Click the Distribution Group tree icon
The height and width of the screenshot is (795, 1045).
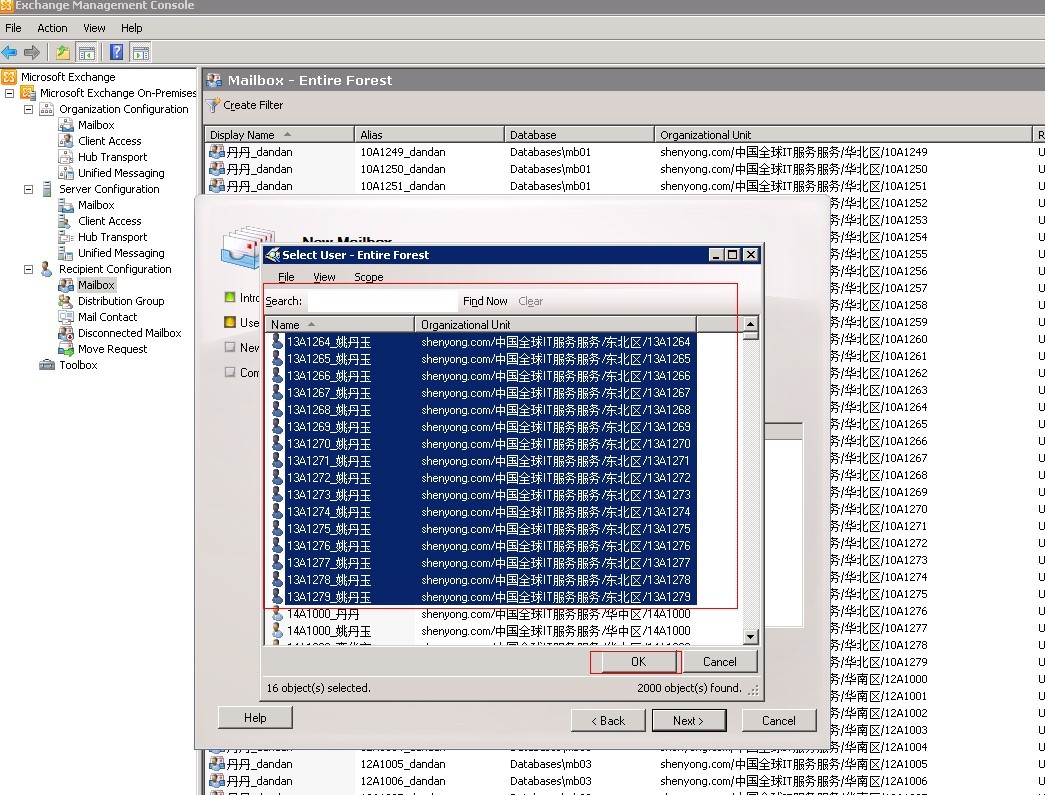65,301
